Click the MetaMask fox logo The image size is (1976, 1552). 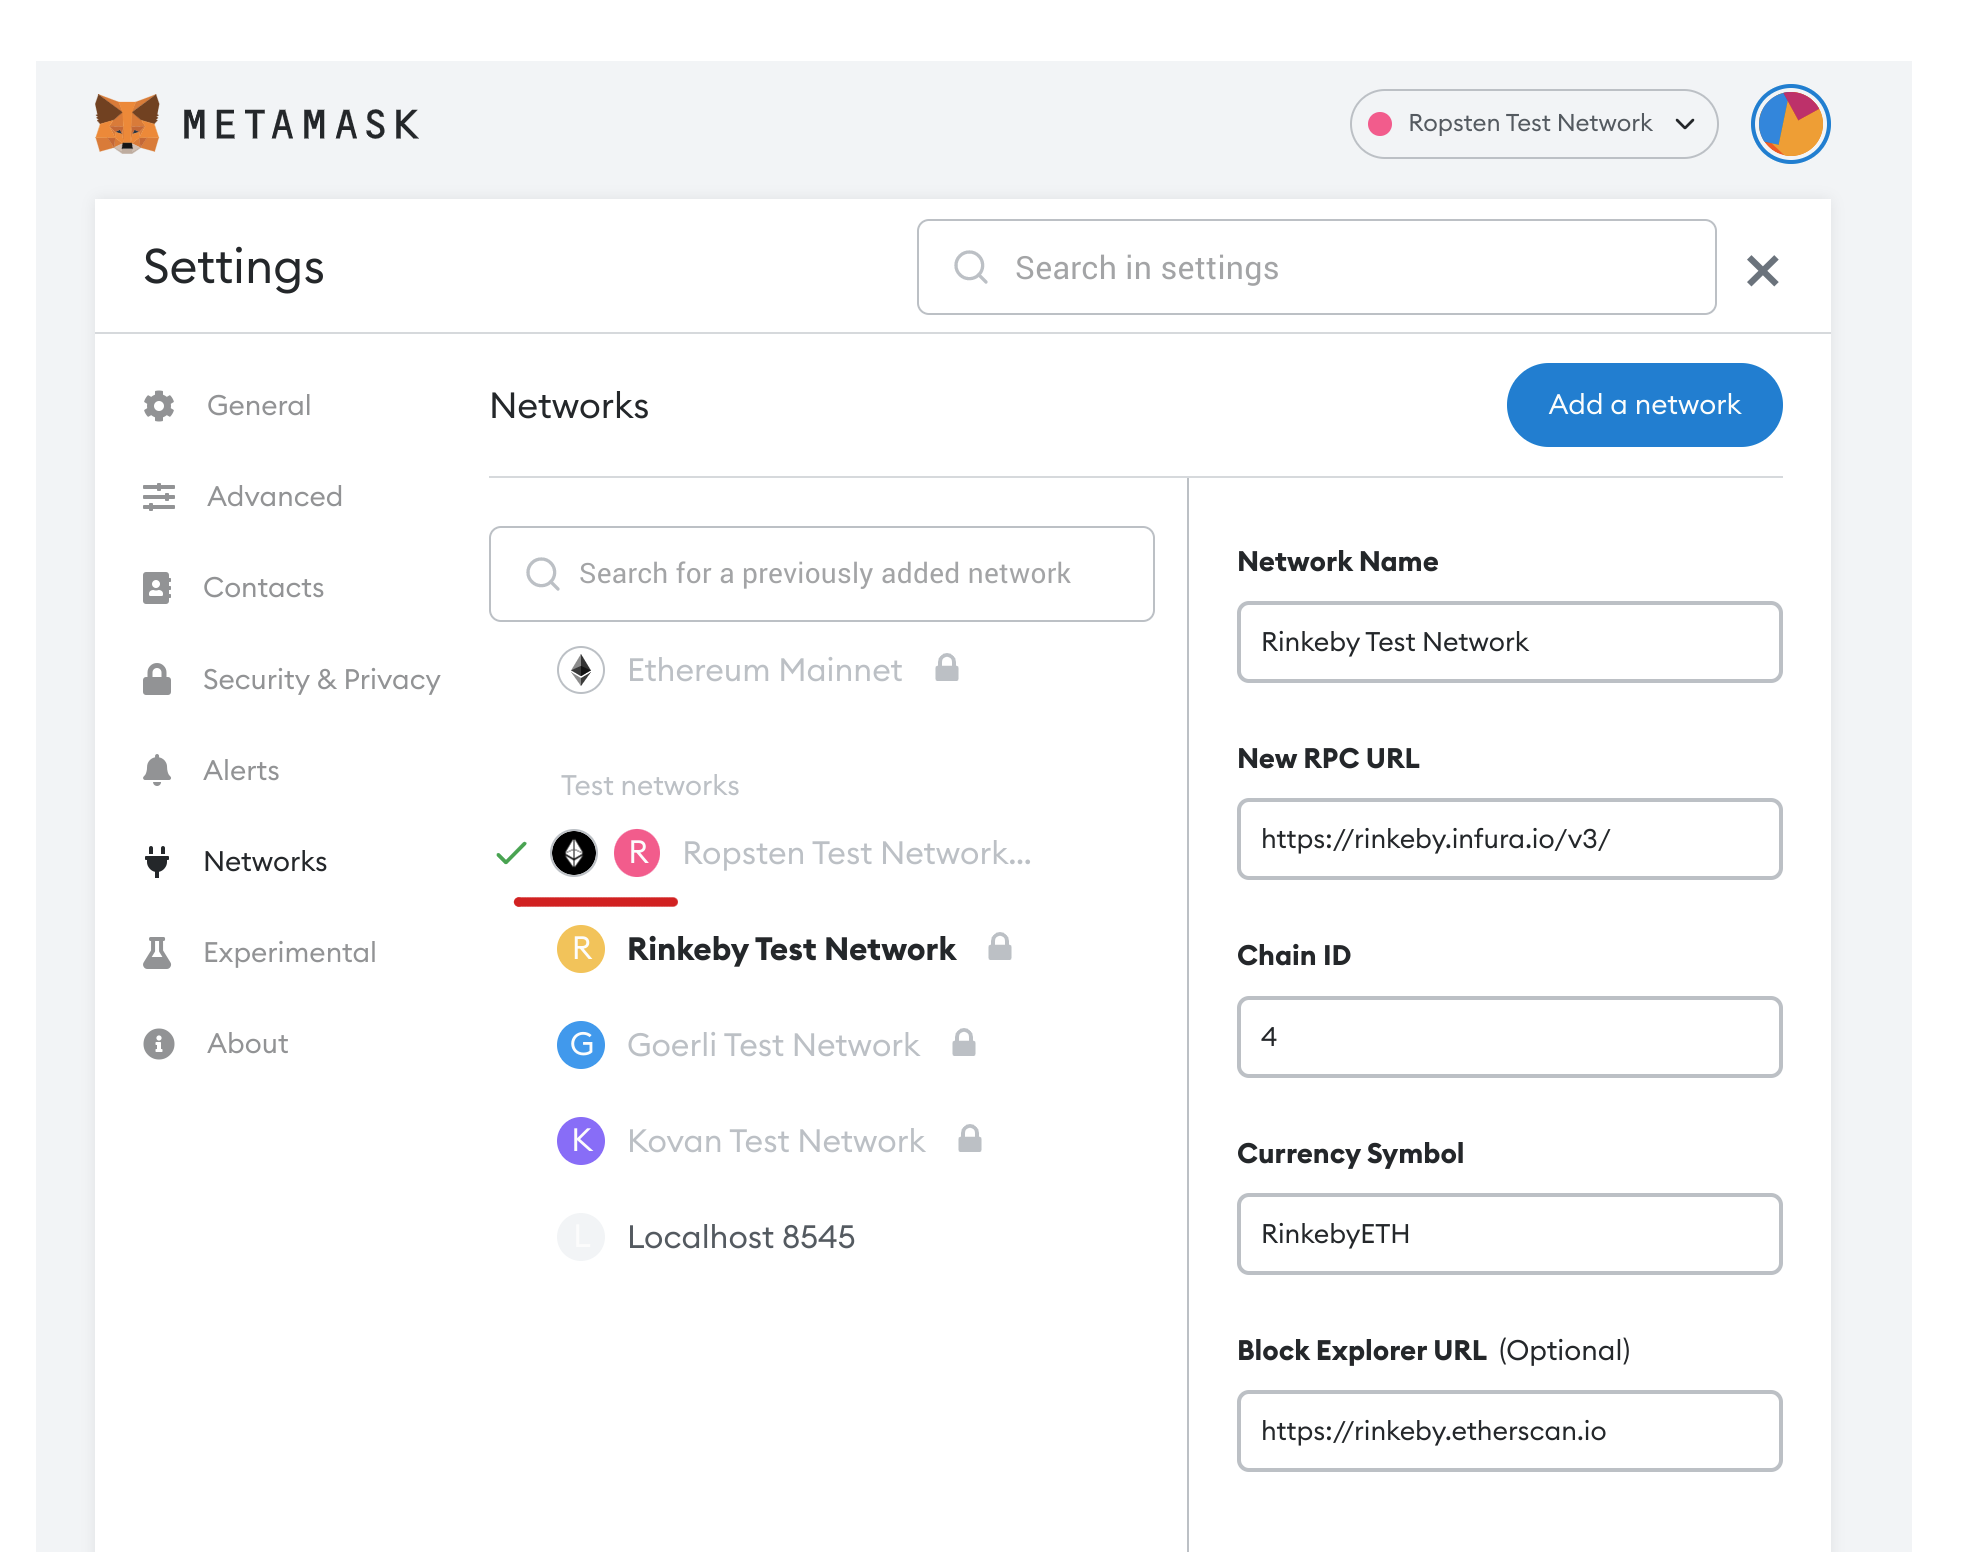(x=129, y=123)
